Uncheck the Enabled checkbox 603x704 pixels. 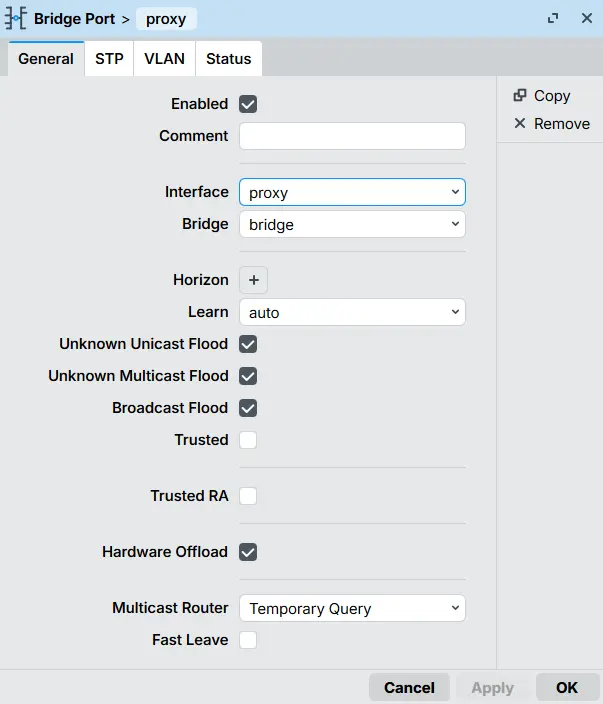point(248,104)
